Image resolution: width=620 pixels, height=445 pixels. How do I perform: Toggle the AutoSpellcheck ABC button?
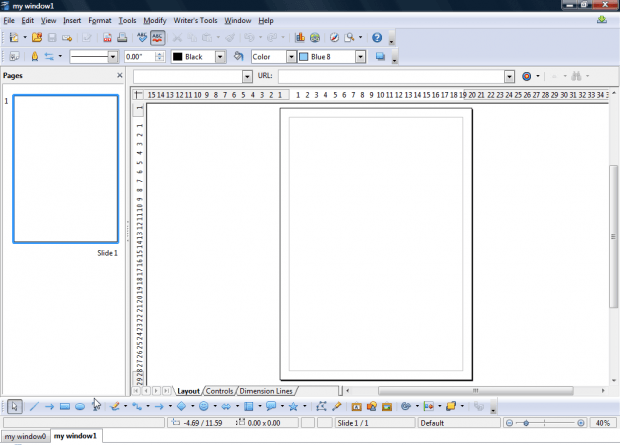(x=157, y=38)
